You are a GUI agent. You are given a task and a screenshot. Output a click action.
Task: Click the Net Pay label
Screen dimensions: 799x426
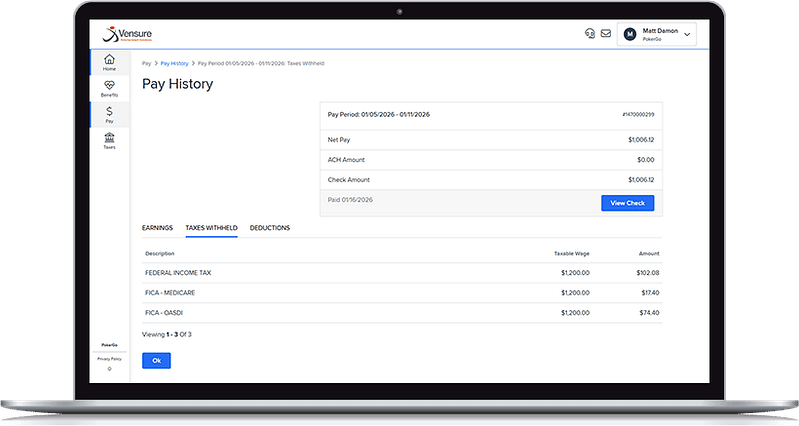339,140
